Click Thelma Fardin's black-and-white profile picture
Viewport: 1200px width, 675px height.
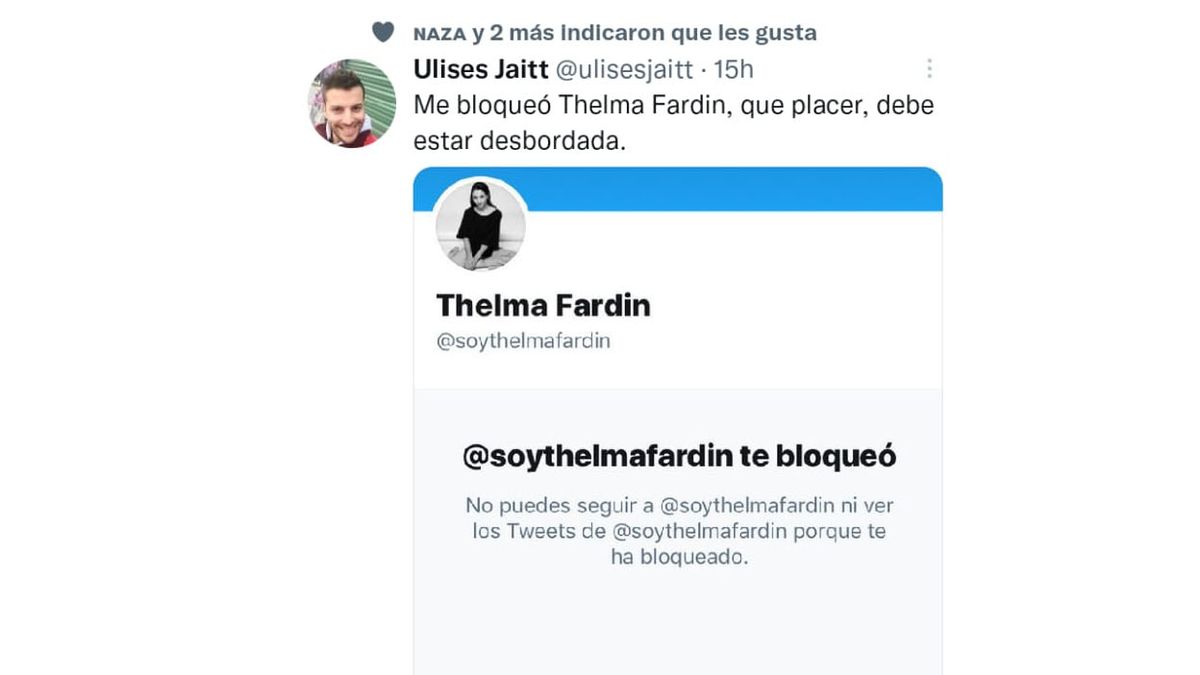tap(480, 227)
